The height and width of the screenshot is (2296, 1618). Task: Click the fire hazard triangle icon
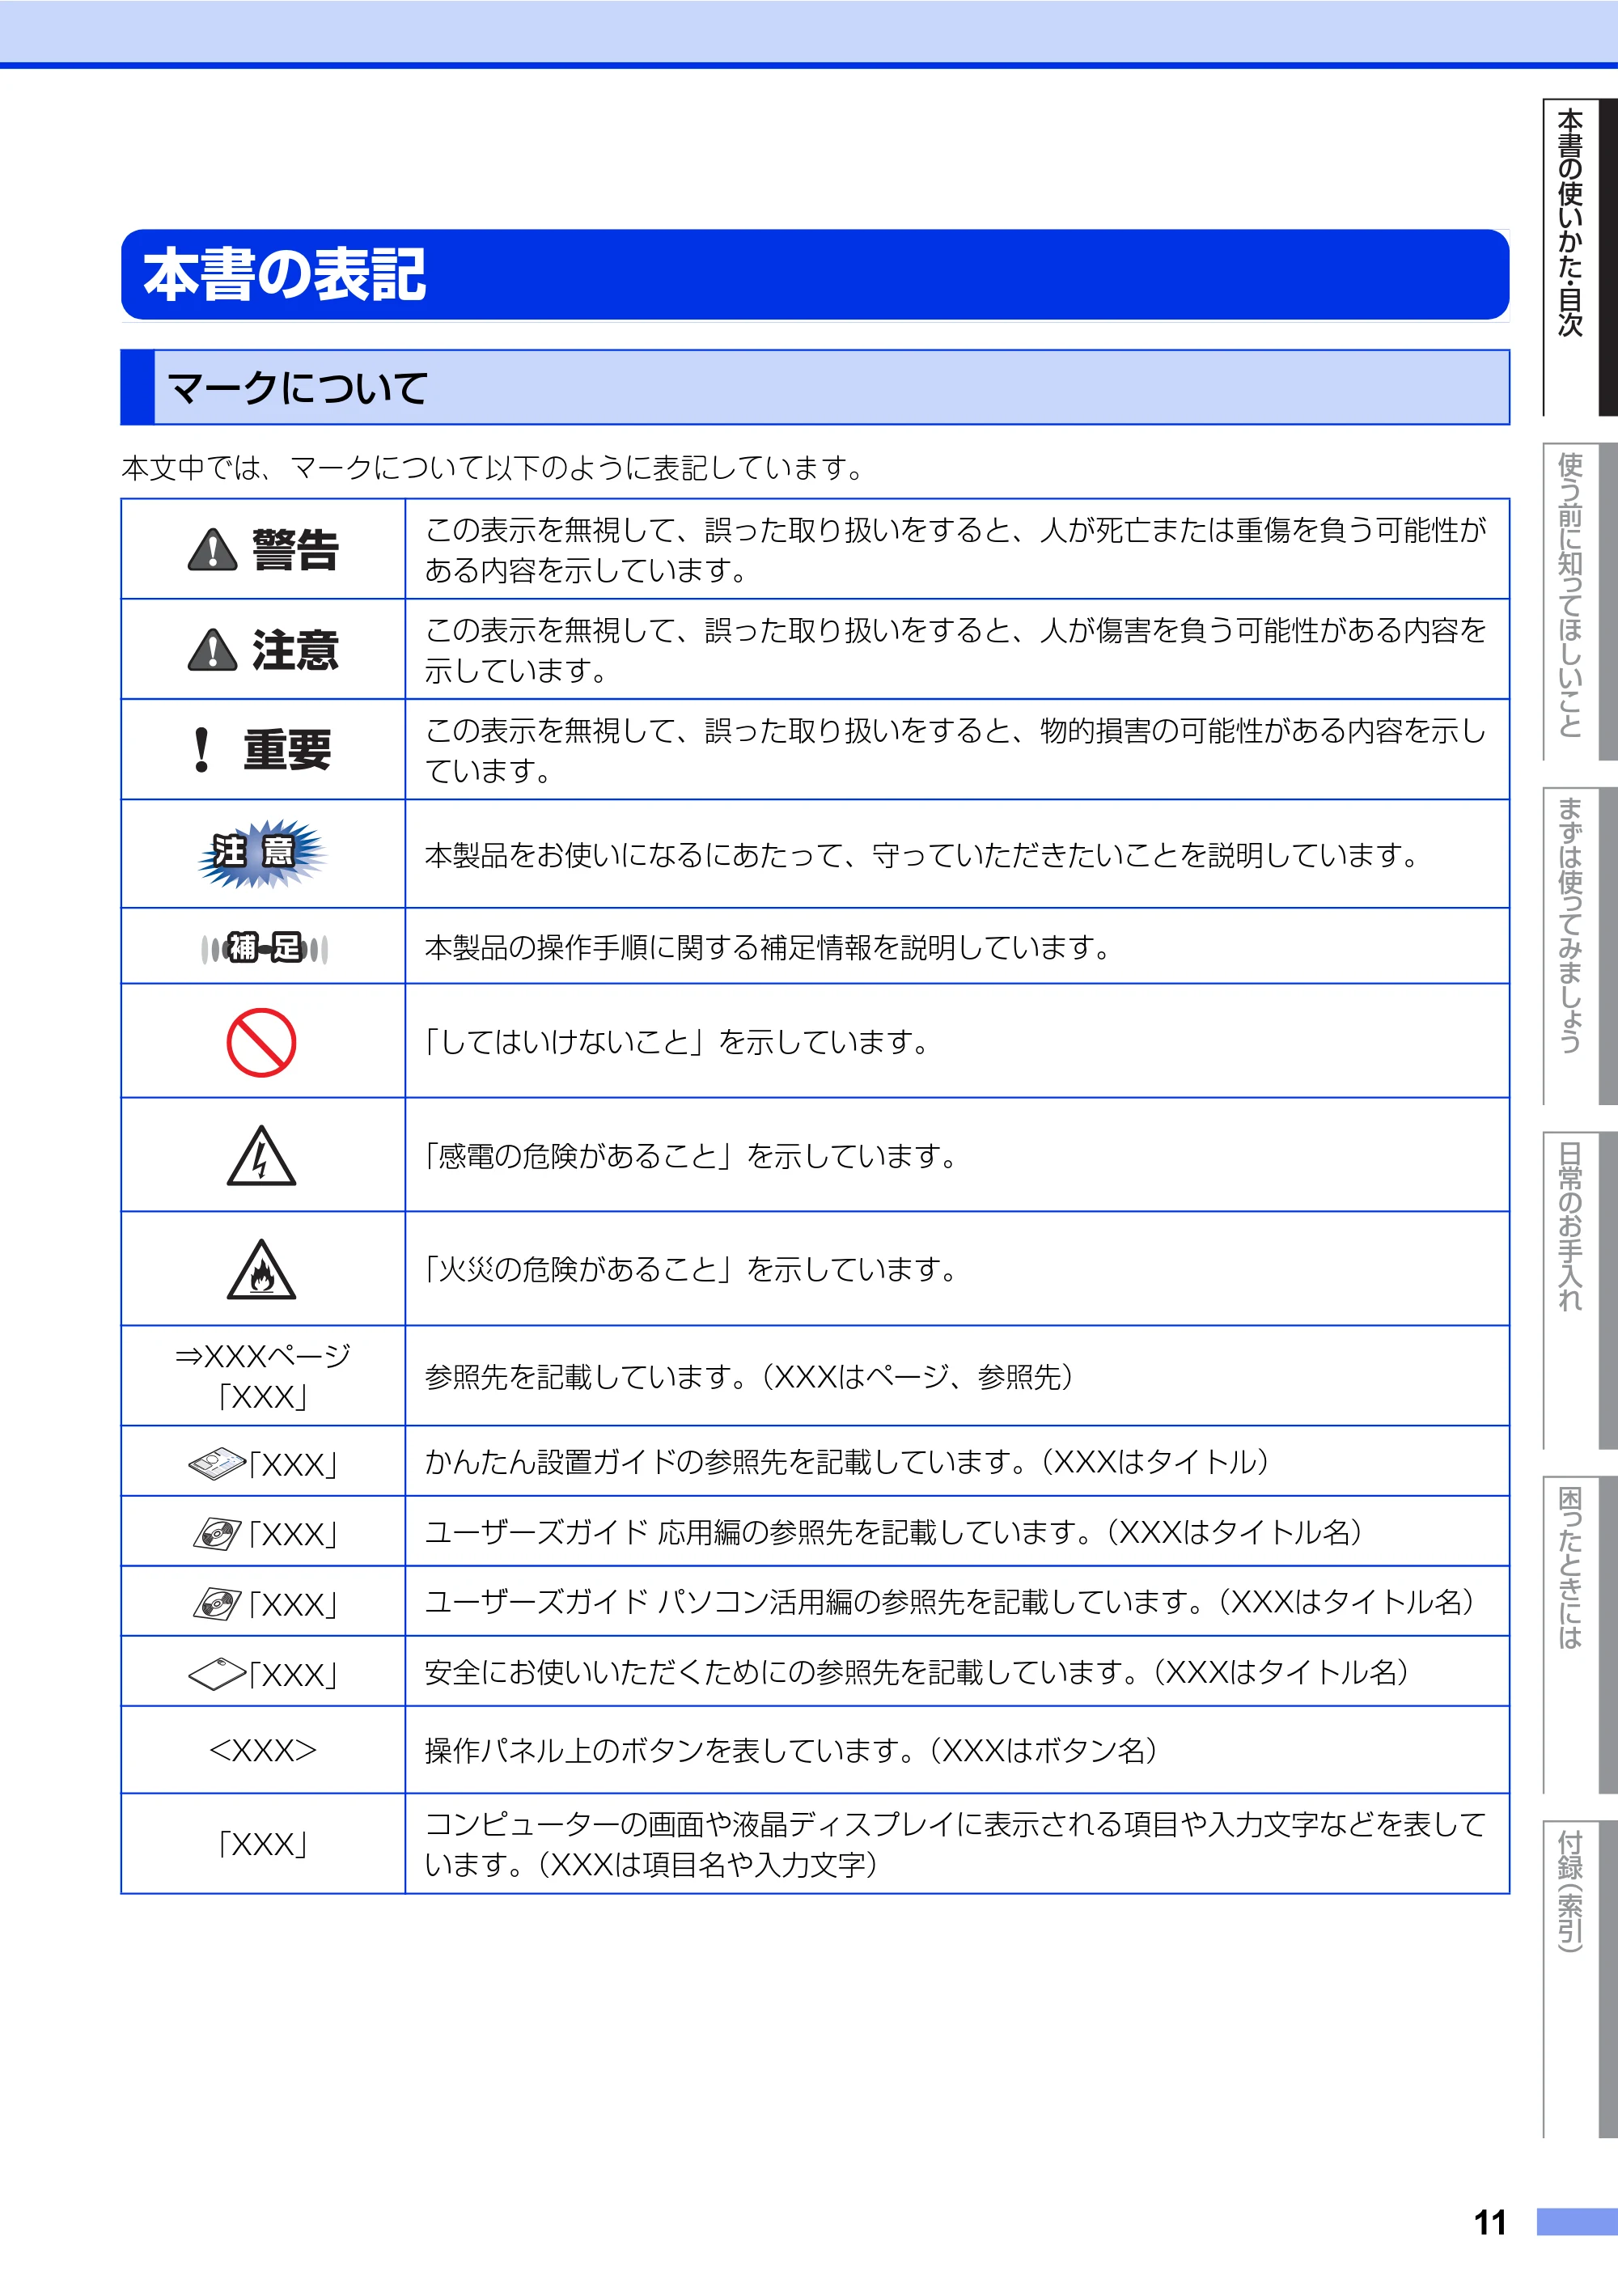(x=261, y=1270)
